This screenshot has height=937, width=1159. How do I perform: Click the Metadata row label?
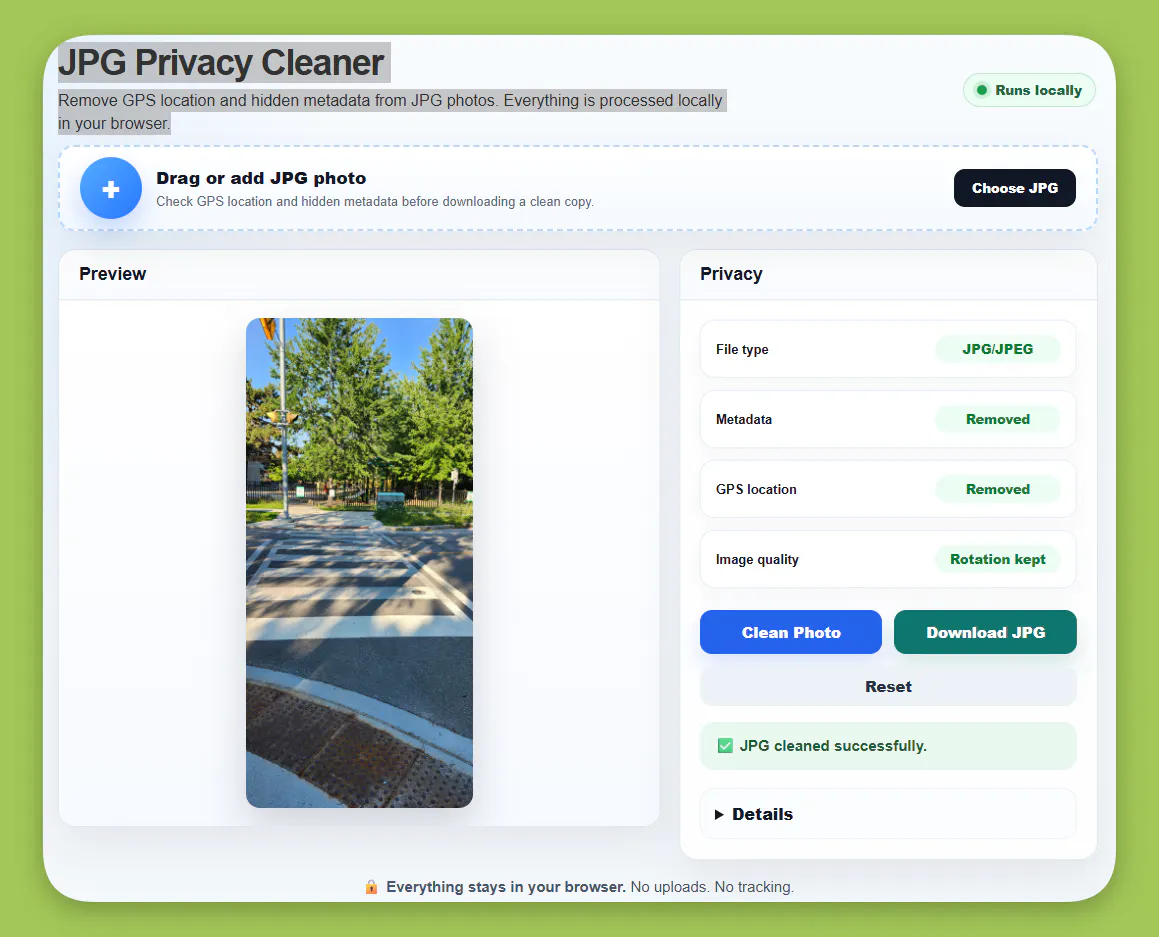[x=744, y=419]
